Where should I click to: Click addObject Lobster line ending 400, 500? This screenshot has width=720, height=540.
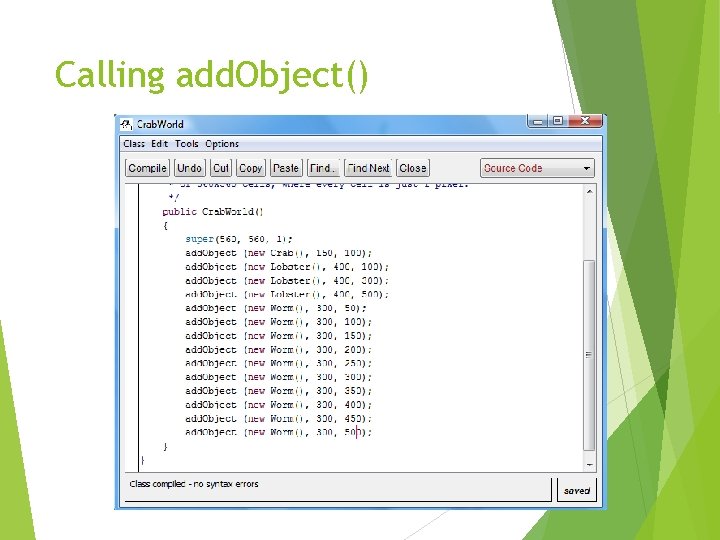pos(287,294)
